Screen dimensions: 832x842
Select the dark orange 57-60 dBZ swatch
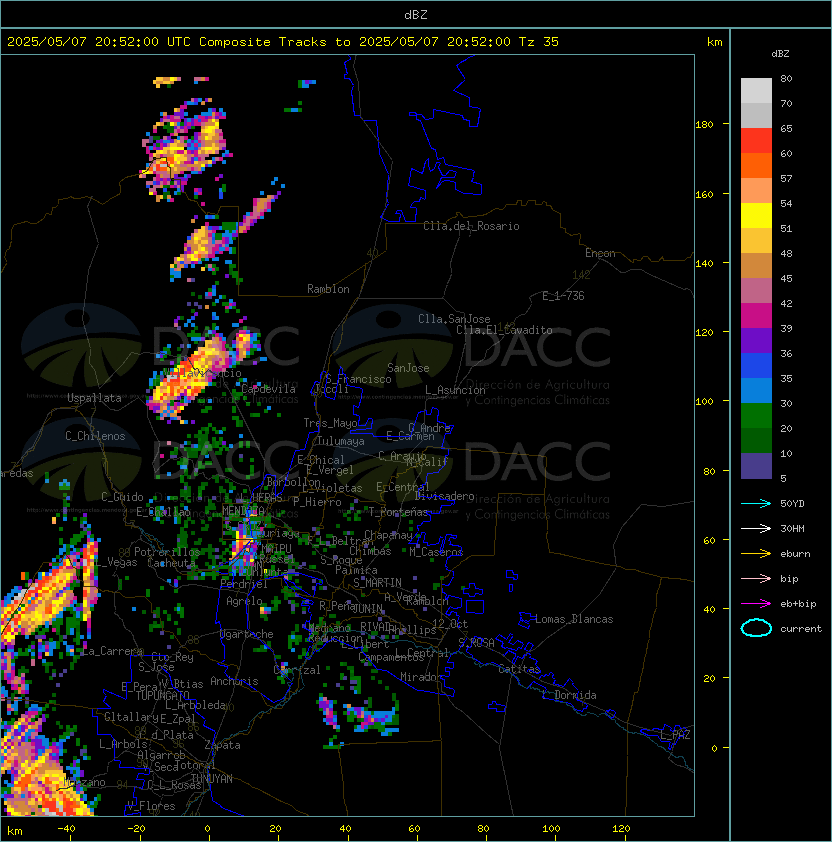tap(756, 165)
